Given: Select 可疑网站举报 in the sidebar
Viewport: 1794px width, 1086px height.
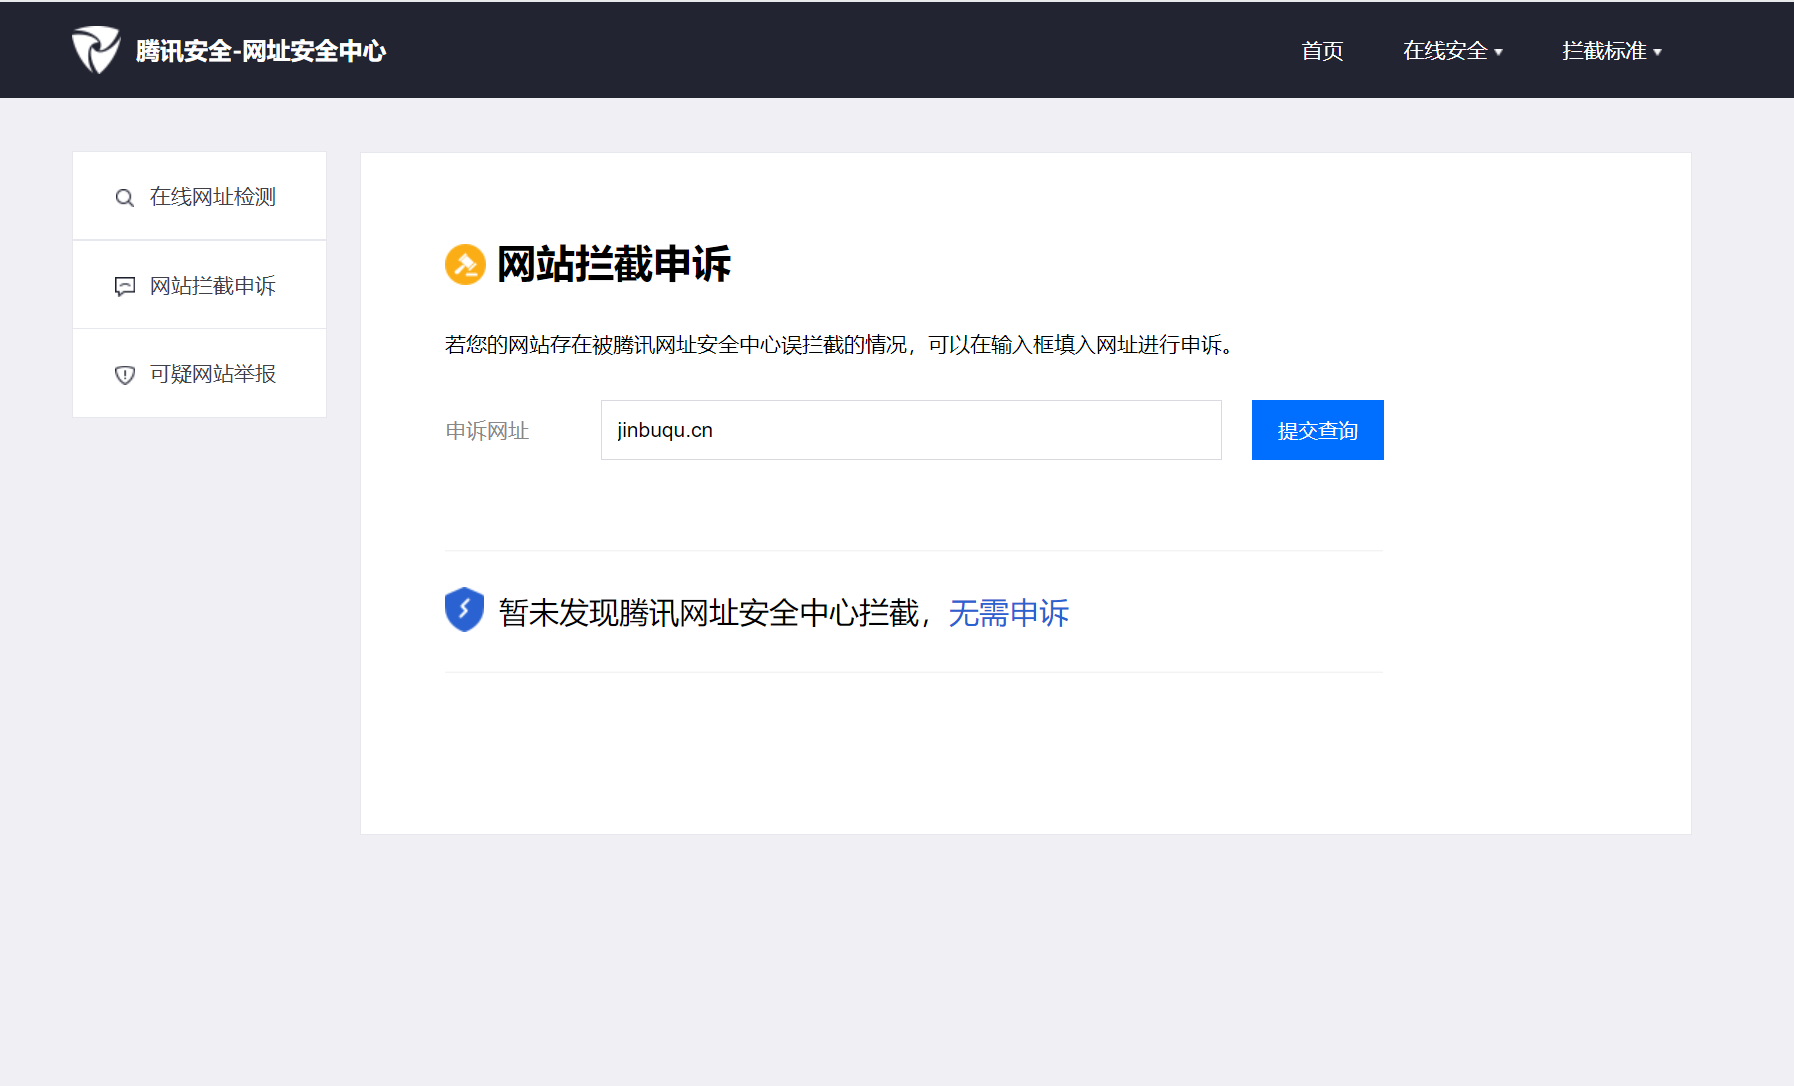Looking at the screenshot, I should 200,373.
